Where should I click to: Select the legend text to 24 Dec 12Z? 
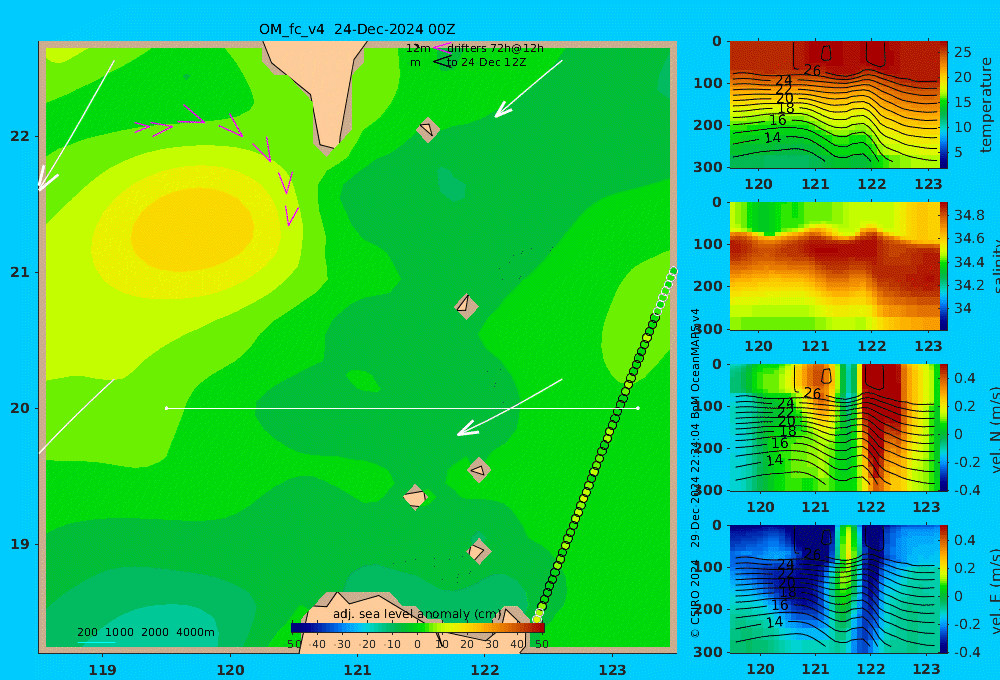pyautogui.click(x=486, y=63)
